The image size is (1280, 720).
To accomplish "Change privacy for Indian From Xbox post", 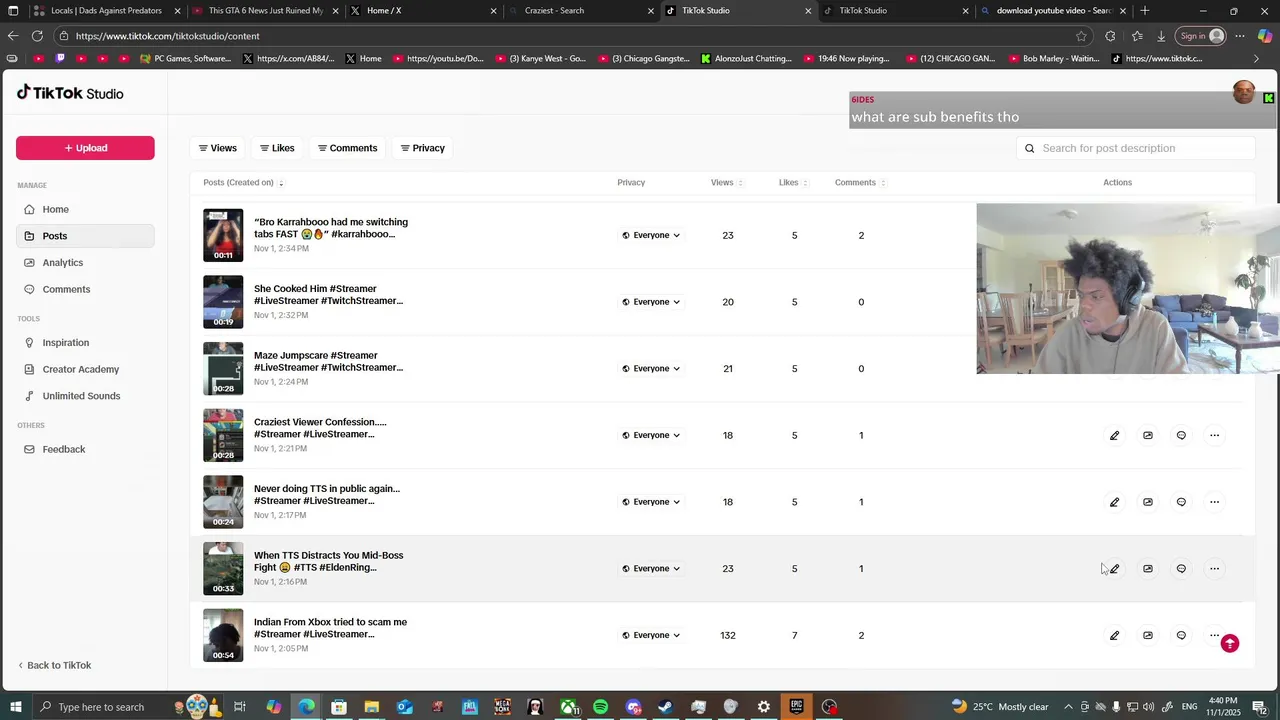I will click(x=651, y=635).
